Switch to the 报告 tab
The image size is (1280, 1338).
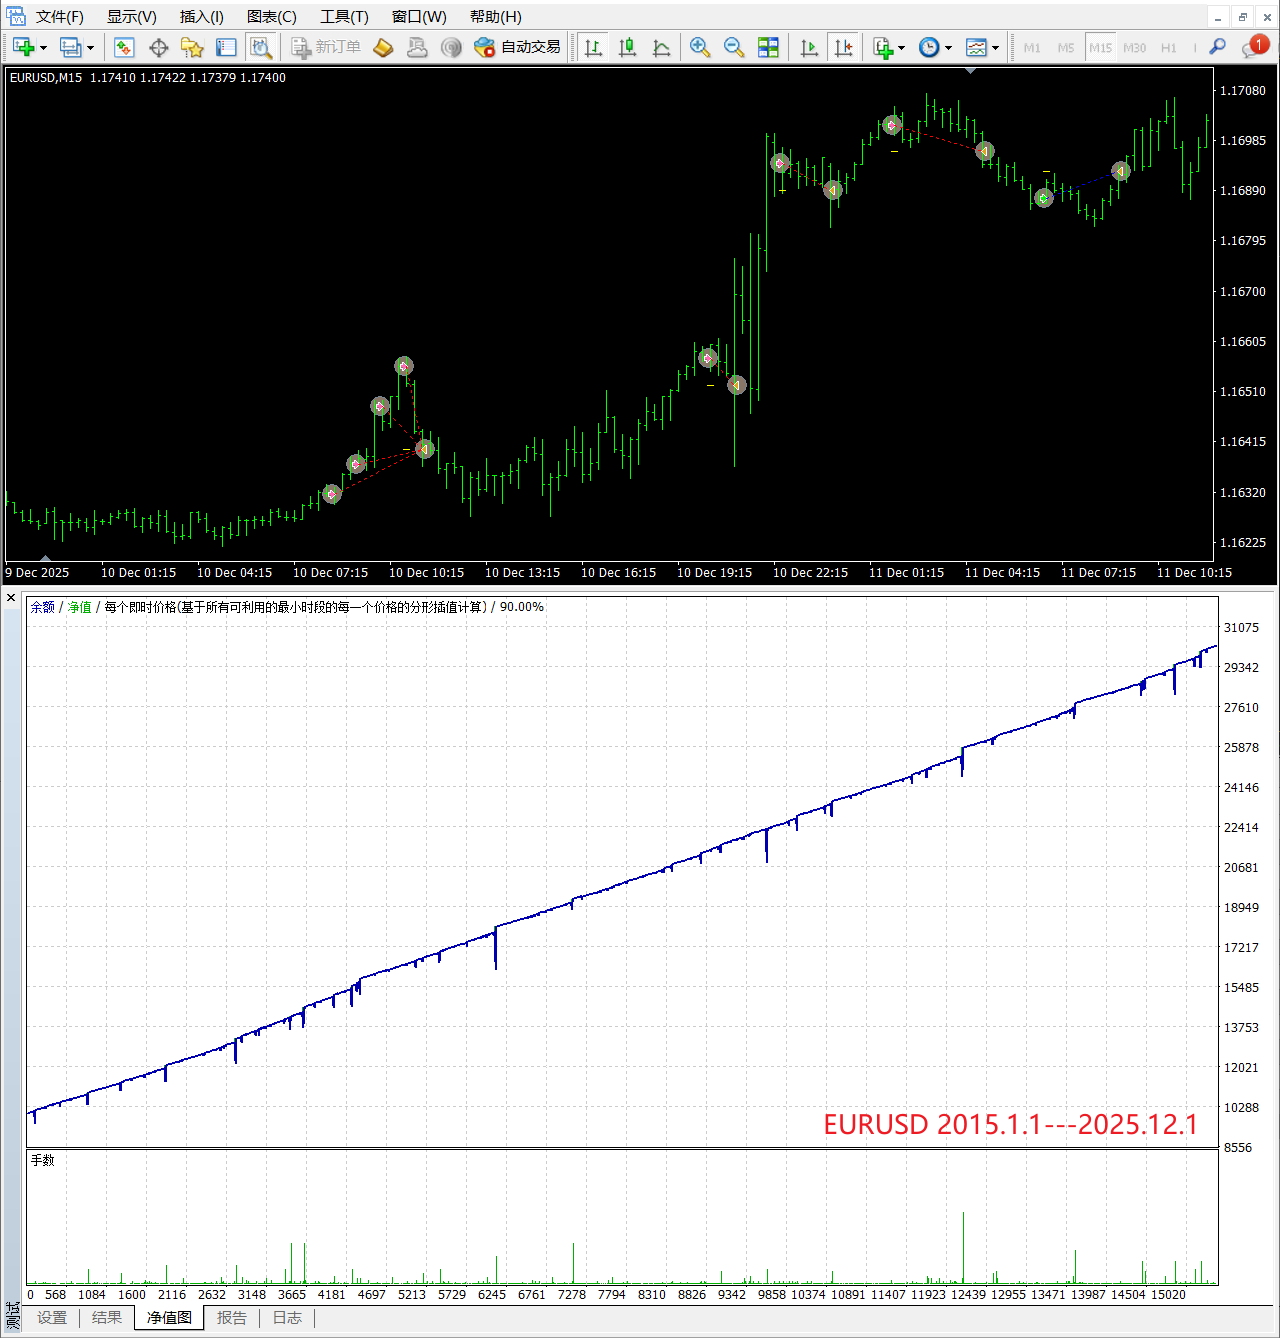pyautogui.click(x=232, y=1318)
